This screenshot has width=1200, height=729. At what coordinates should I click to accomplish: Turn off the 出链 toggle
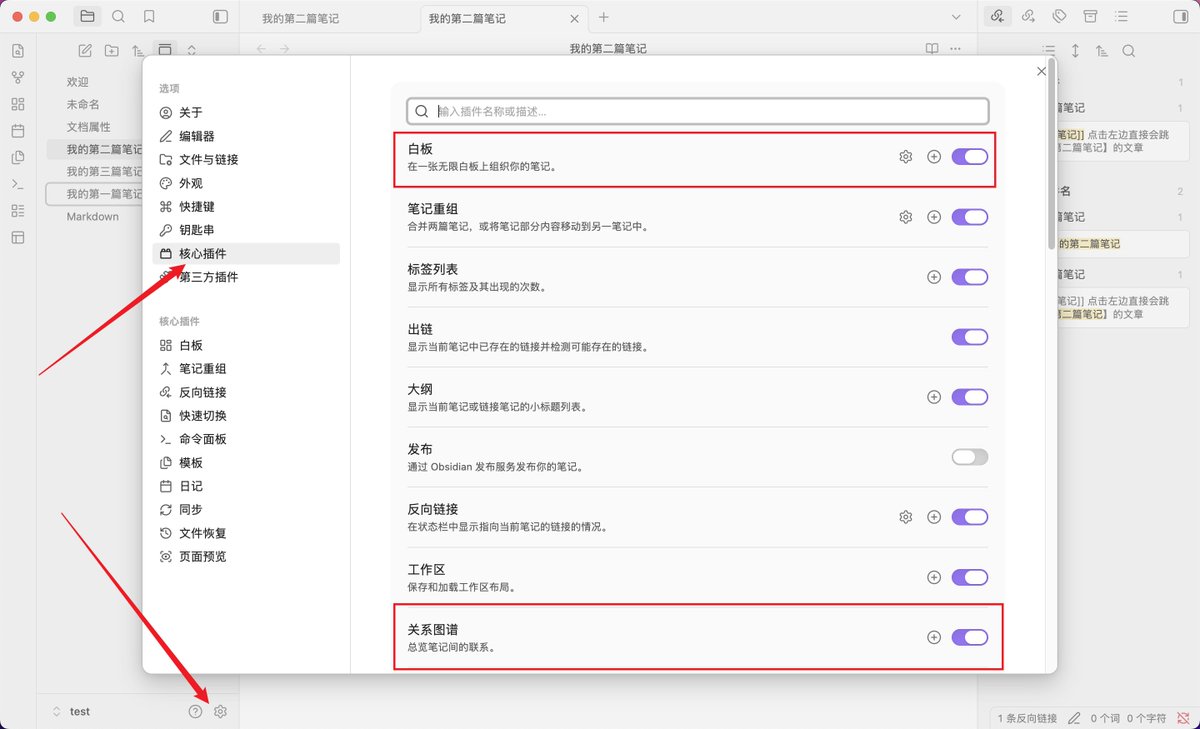(x=969, y=337)
